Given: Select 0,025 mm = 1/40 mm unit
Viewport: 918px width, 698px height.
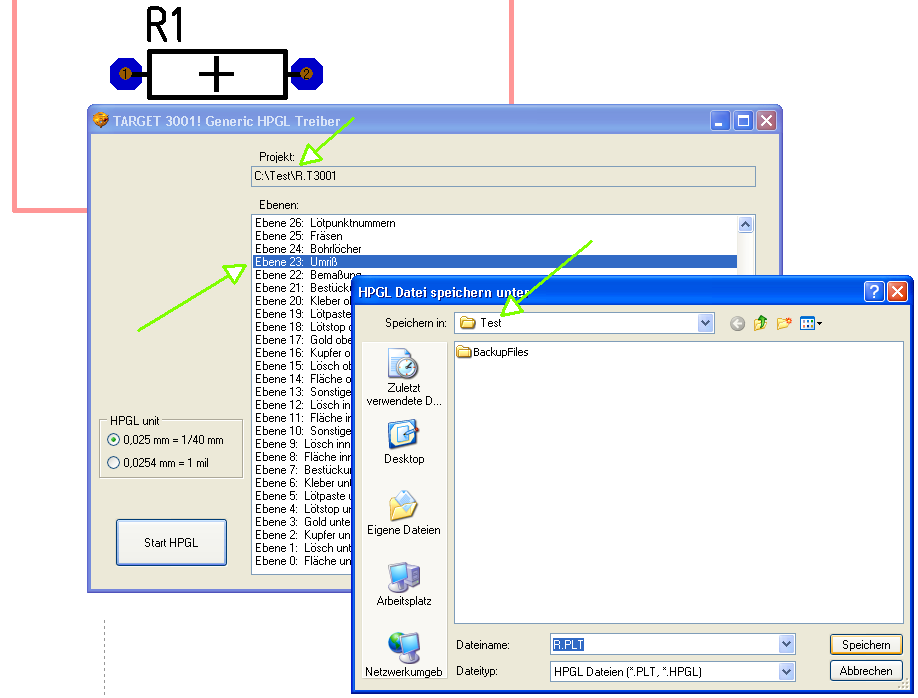Looking at the screenshot, I should (166, 440).
